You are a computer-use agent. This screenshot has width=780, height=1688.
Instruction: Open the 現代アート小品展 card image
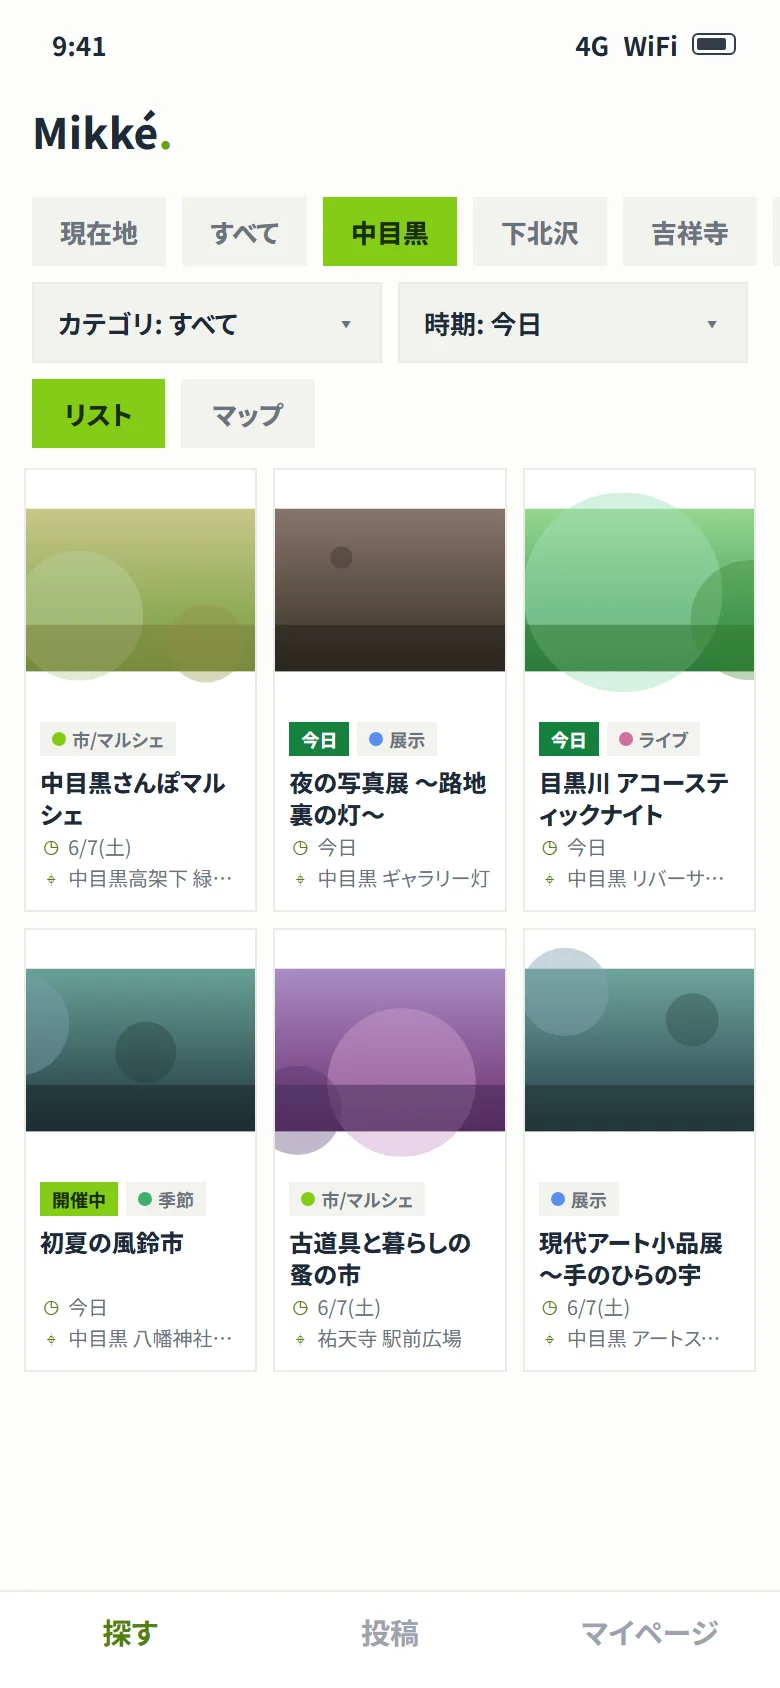[x=640, y=1050]
